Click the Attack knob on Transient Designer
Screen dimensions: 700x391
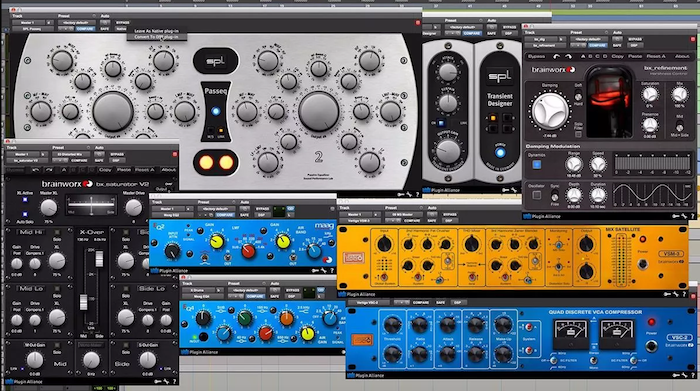[448, 72]
